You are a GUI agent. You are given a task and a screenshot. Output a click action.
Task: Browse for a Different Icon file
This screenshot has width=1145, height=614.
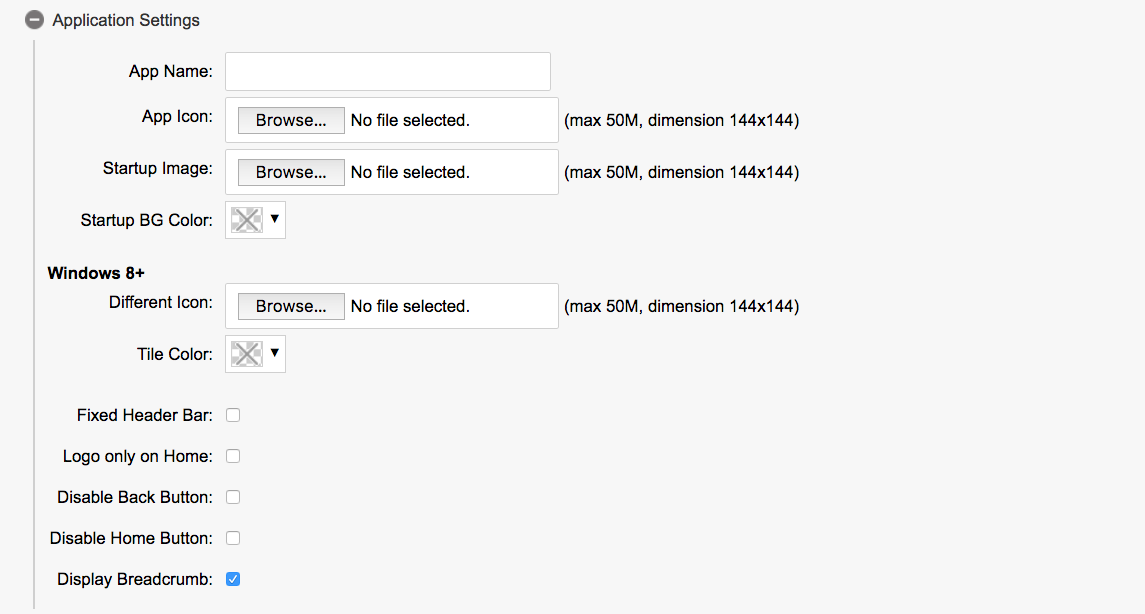pyautogui.click(x=291, y=307)
